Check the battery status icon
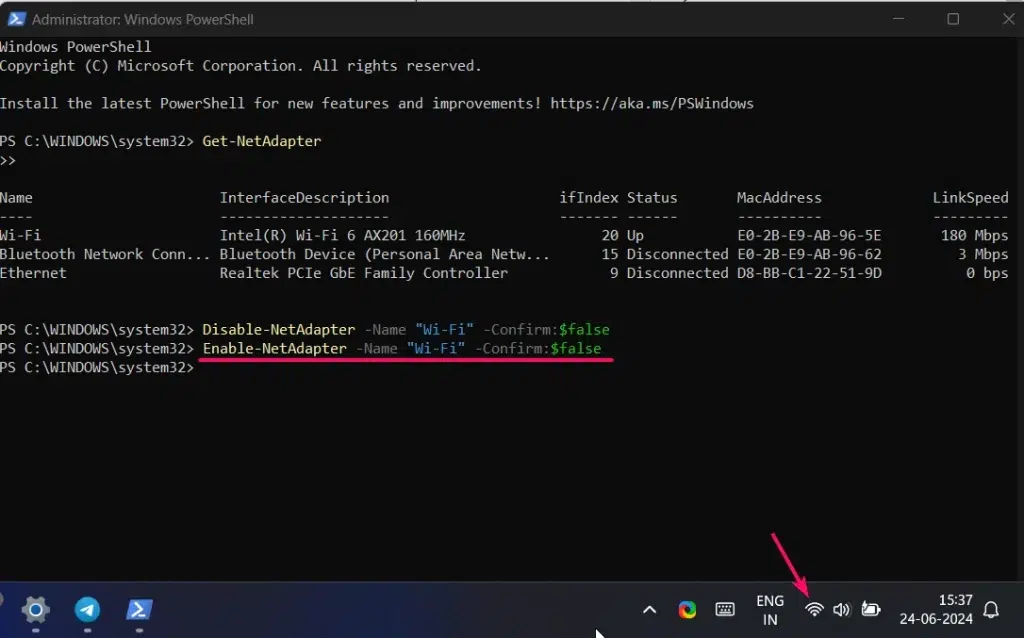This screenshot has height=638, width=1024. 871,610
